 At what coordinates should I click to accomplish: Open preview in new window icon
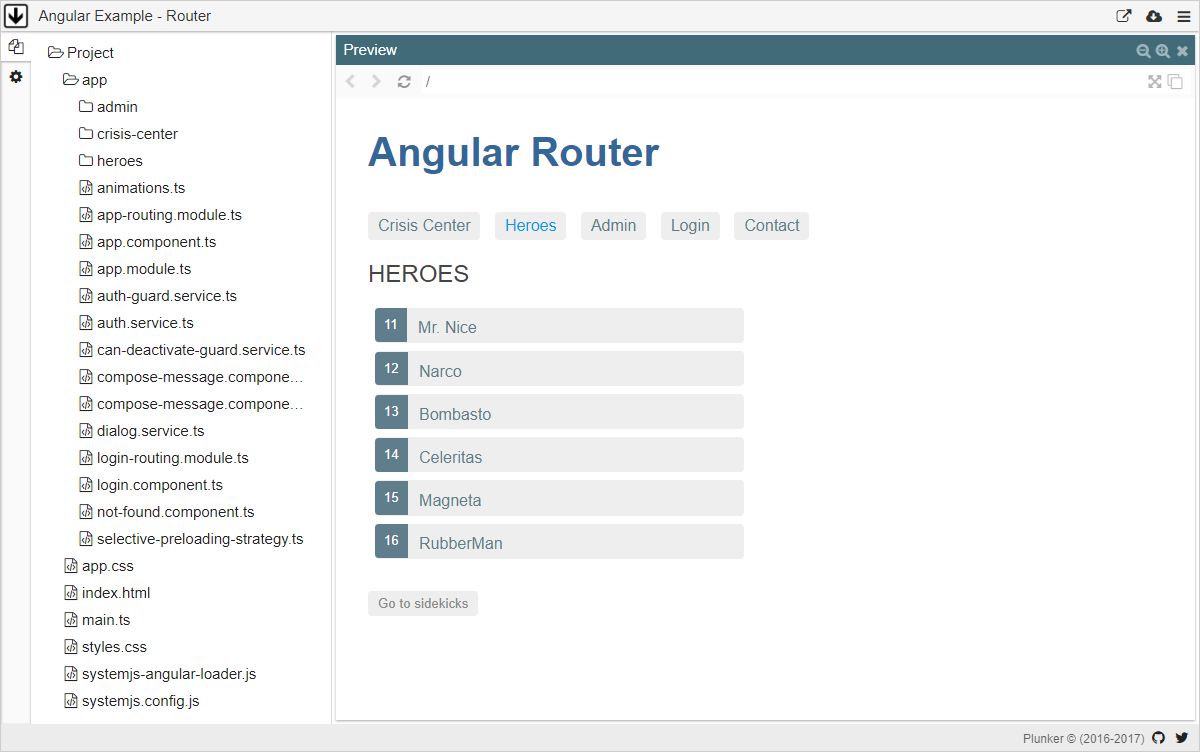(1124, 16)
